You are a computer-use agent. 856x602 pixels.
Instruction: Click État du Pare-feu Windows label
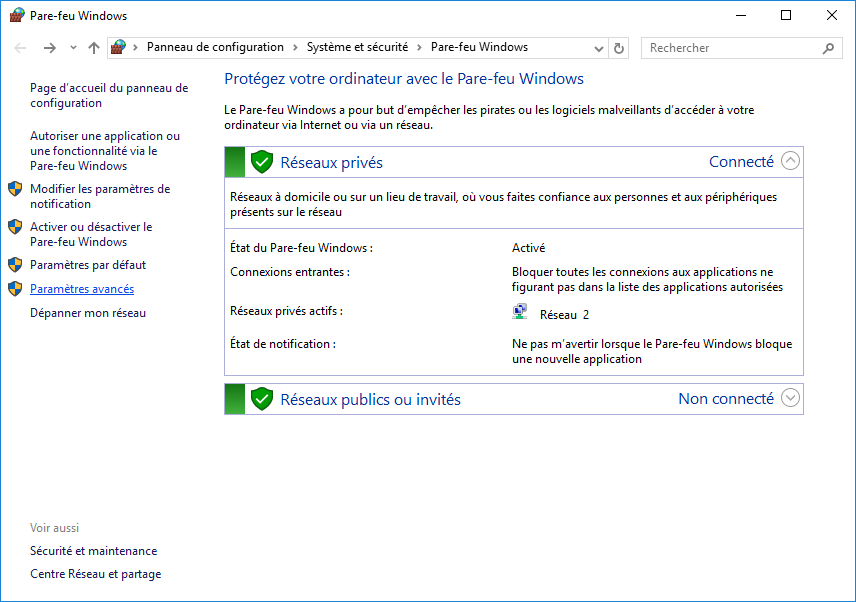pyautogui.click(x=301, y=248)
